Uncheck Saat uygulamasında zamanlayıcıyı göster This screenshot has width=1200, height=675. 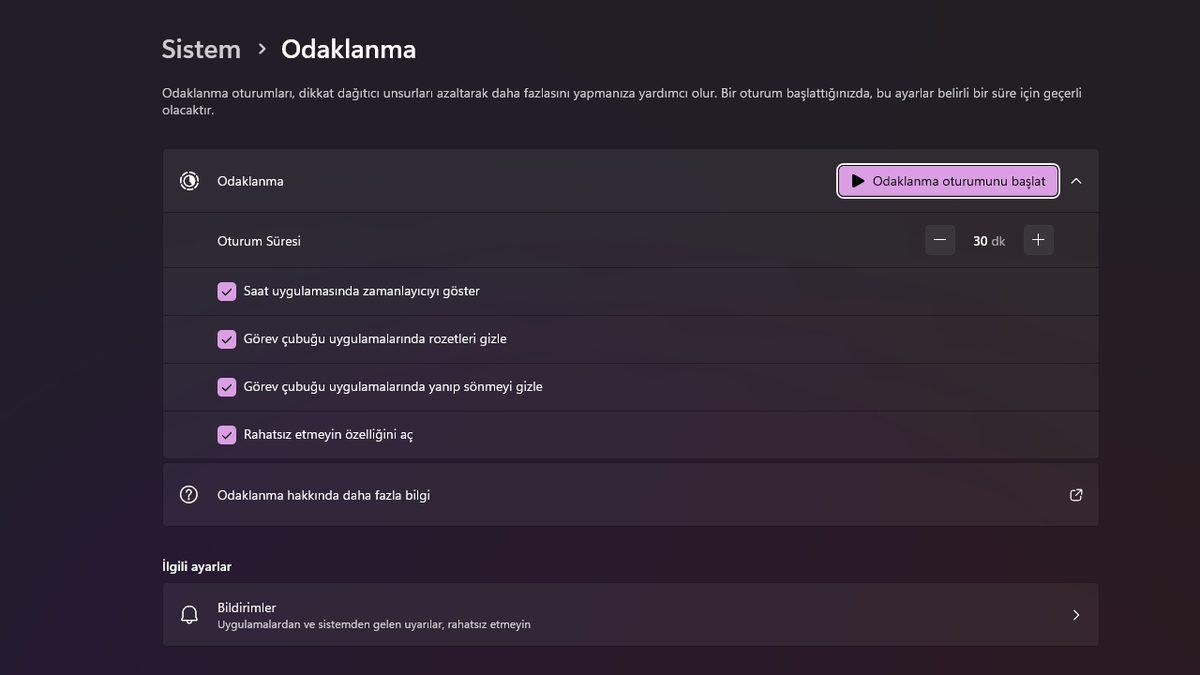click(x=227, y=290)
